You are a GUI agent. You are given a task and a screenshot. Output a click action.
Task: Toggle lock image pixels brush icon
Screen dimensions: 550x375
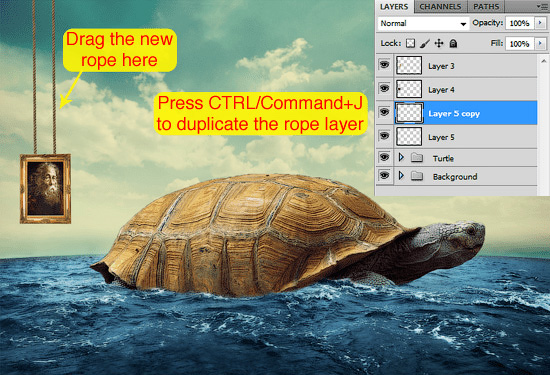425,43
